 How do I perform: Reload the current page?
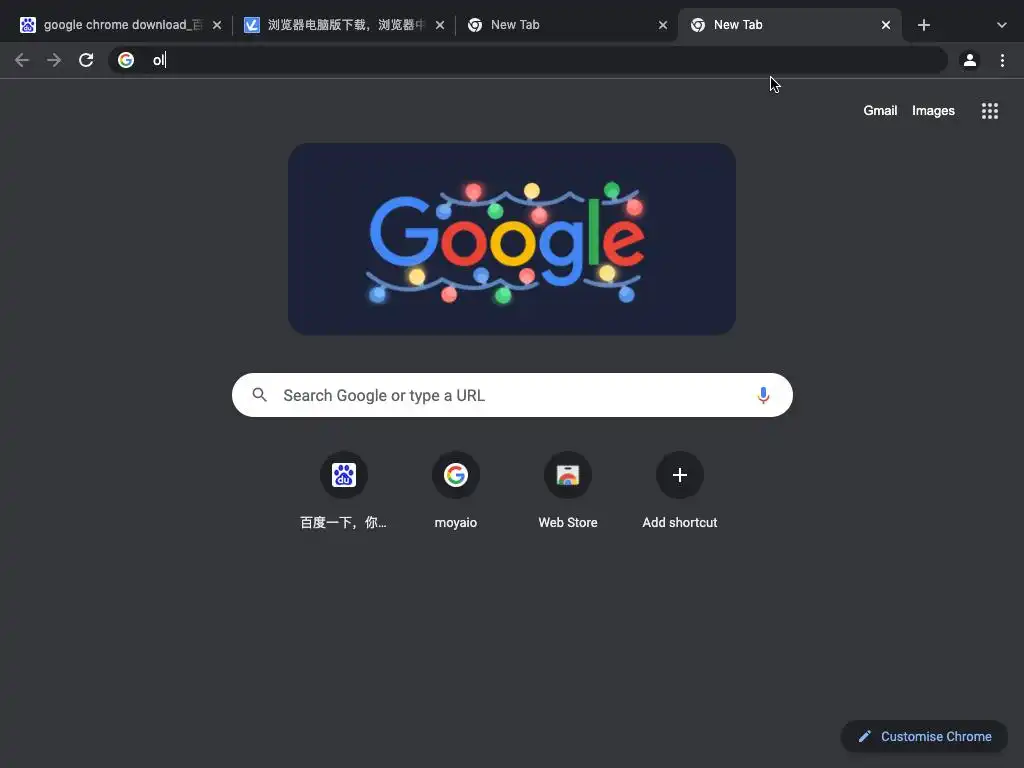[x=86, y=61]
